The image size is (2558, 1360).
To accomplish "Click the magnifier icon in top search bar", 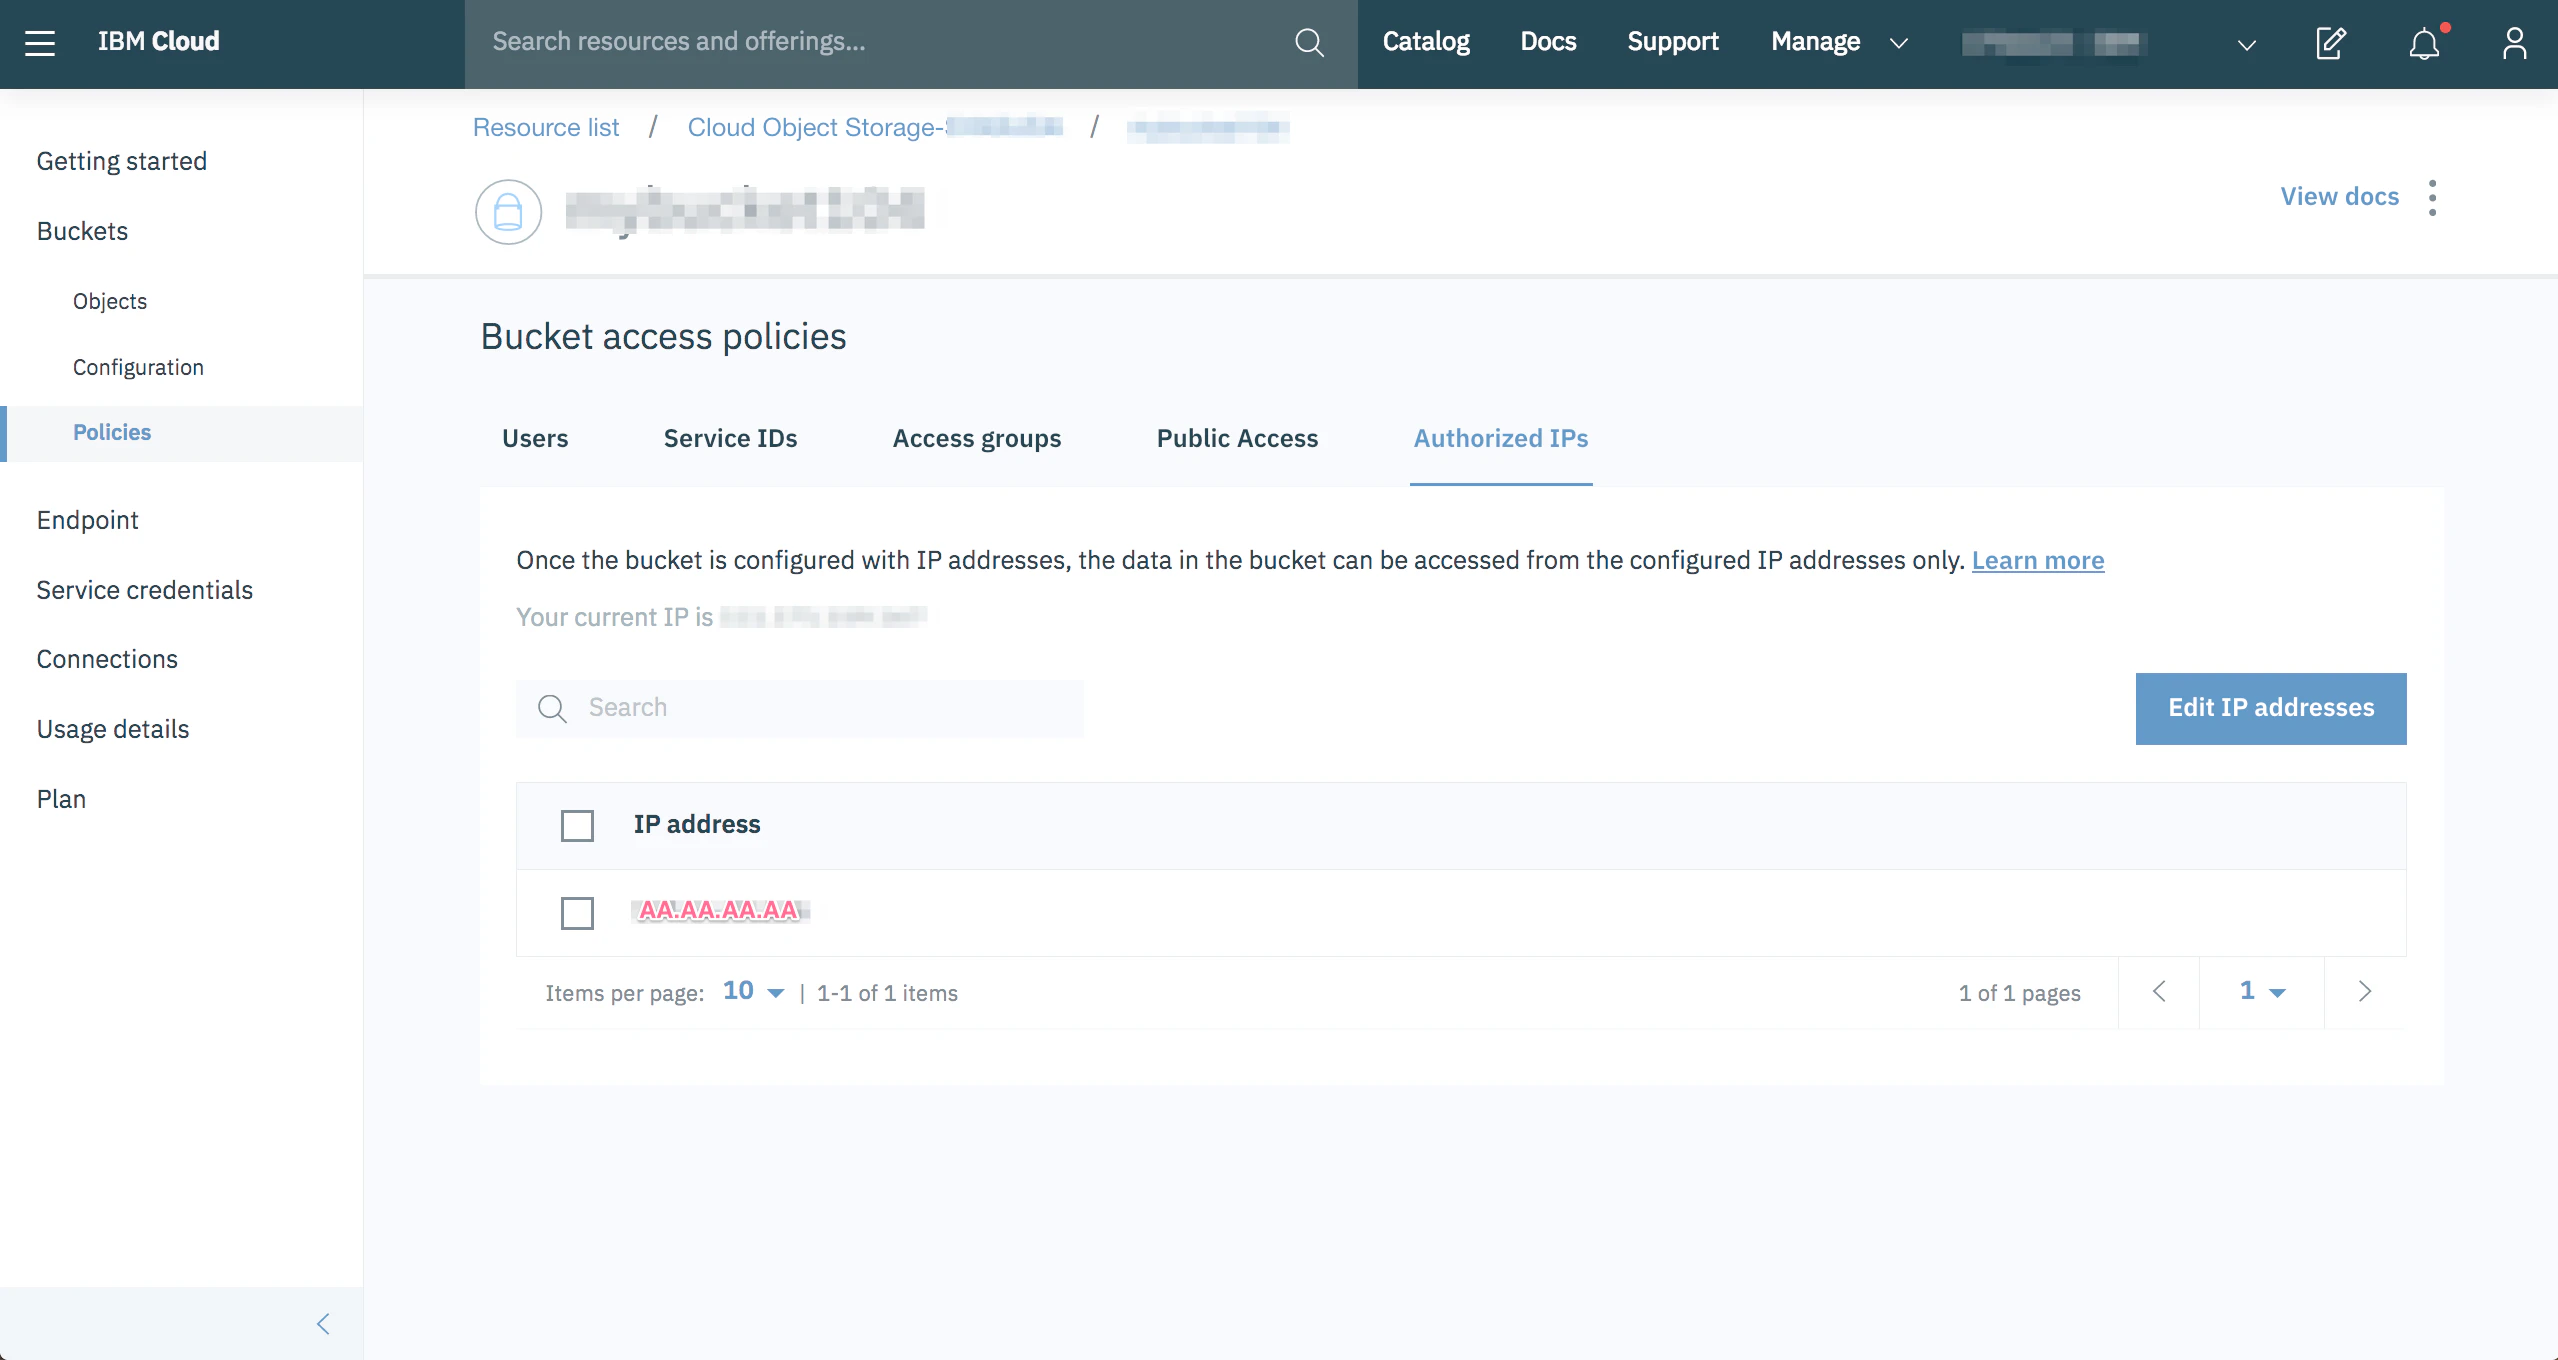I will (1309, 43).
